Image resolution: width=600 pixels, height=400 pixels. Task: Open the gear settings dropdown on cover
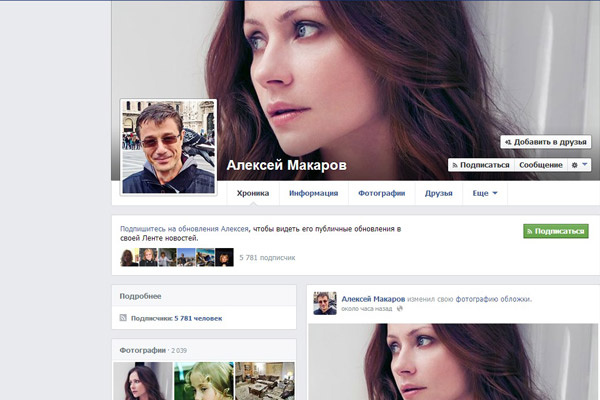[x=579, y=165]
